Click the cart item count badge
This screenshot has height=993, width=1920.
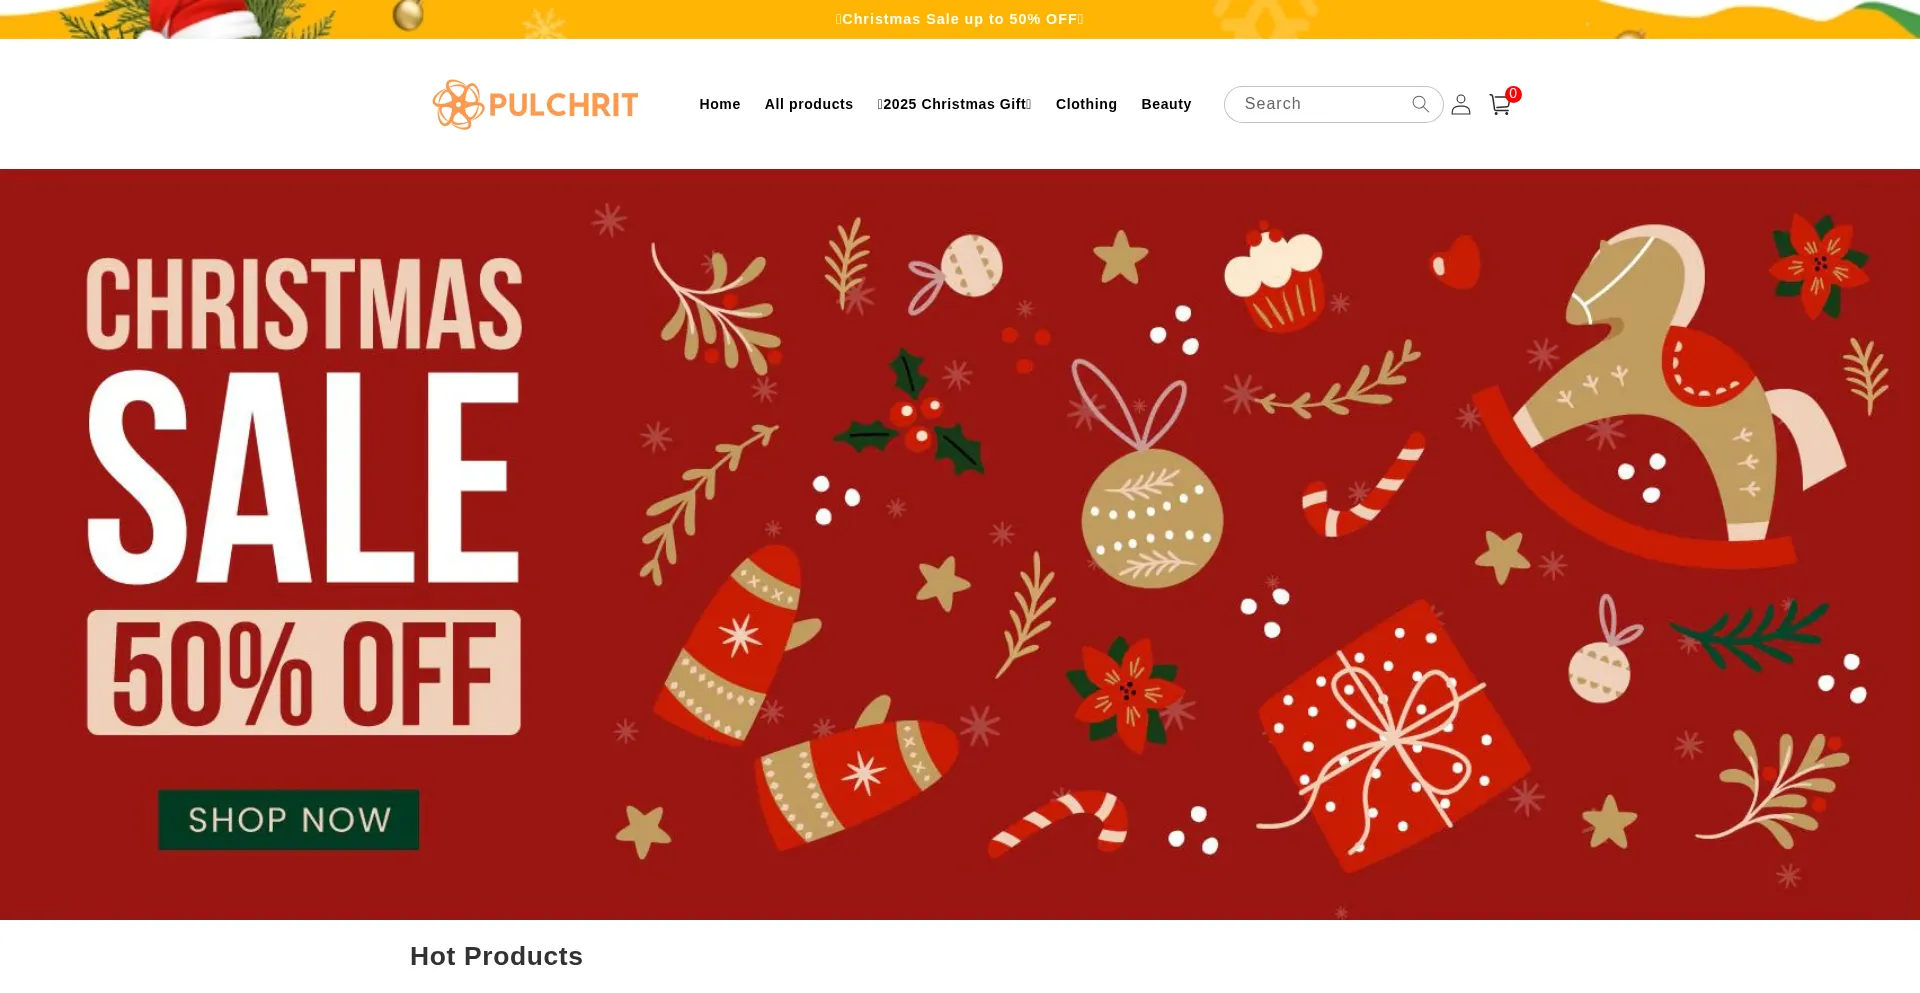[x=1513, y=94]
